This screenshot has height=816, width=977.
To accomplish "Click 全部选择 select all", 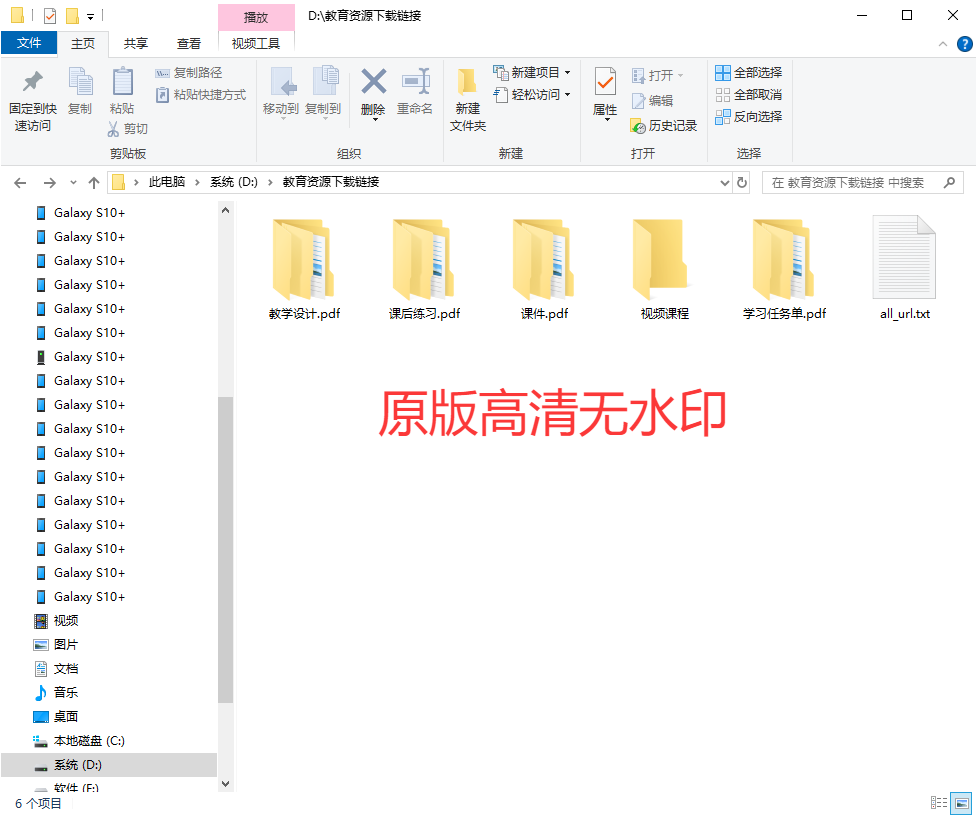I will [748, 73].
